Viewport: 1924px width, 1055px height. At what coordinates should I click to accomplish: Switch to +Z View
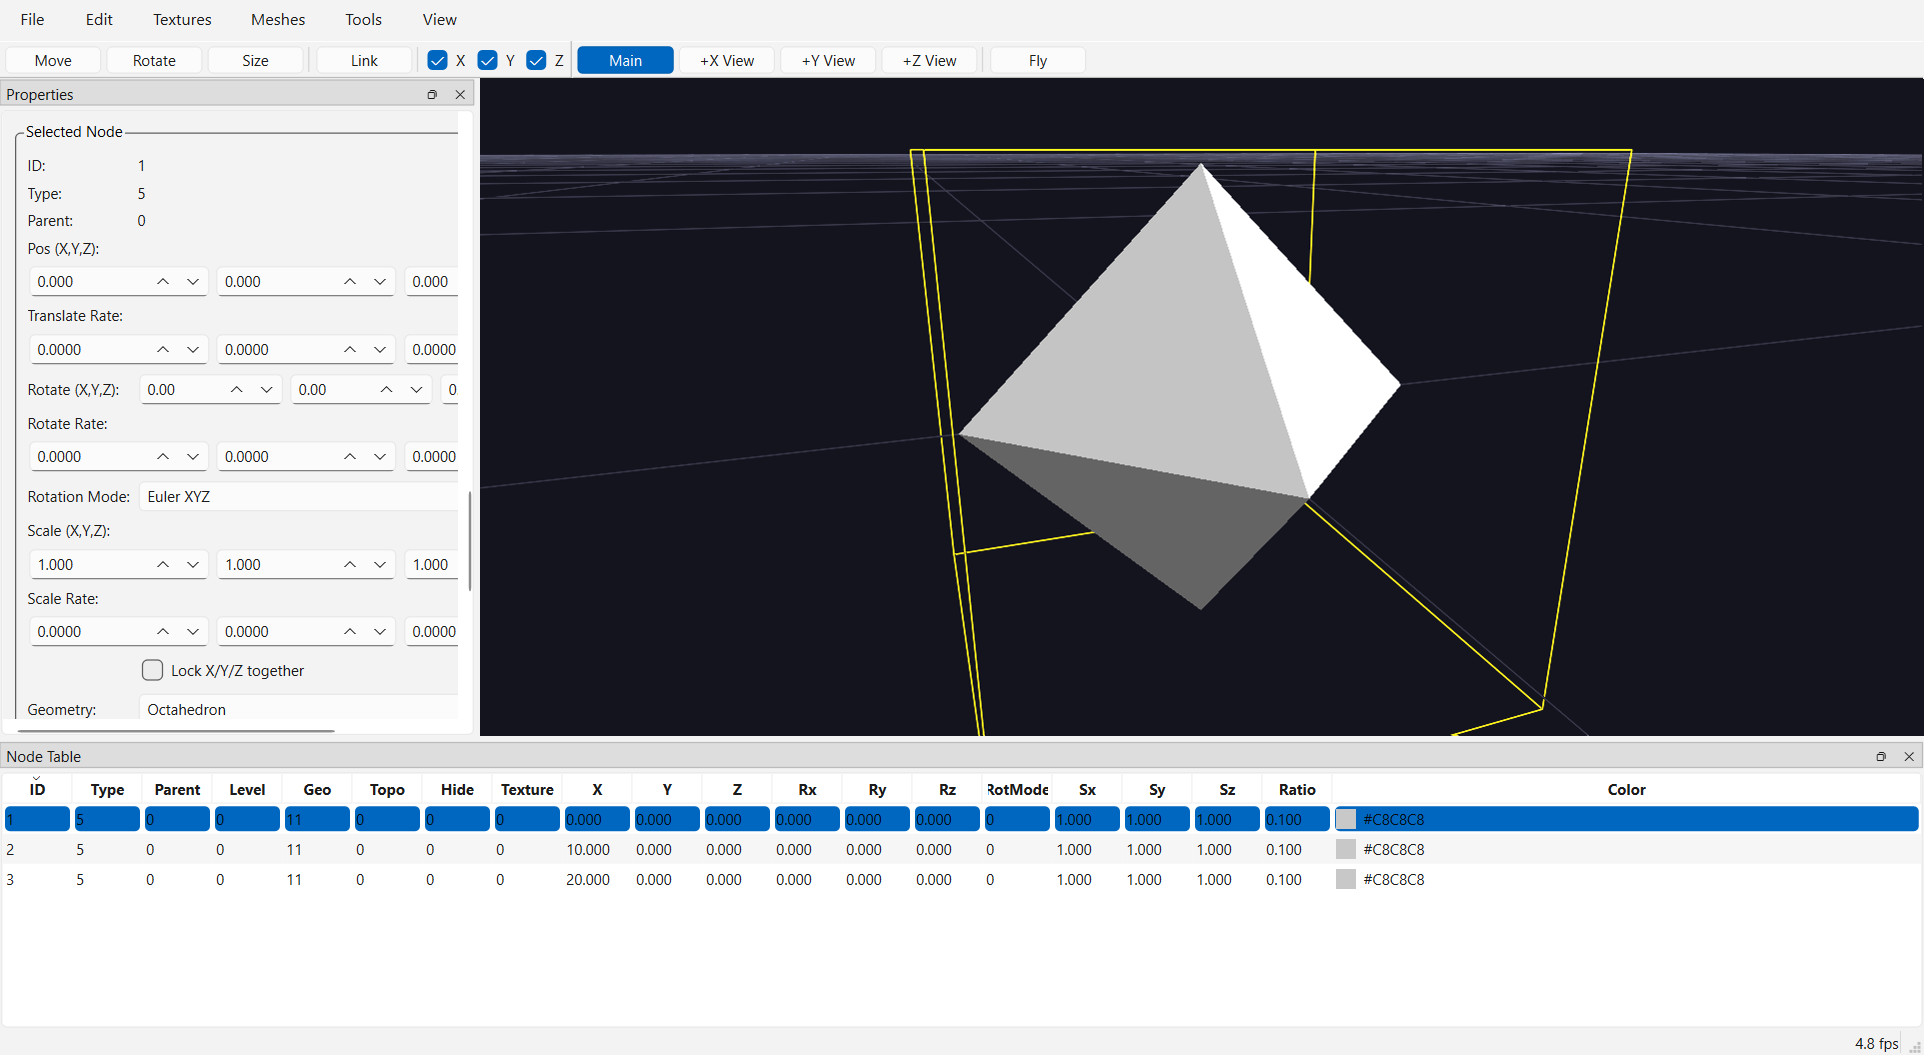929,60
